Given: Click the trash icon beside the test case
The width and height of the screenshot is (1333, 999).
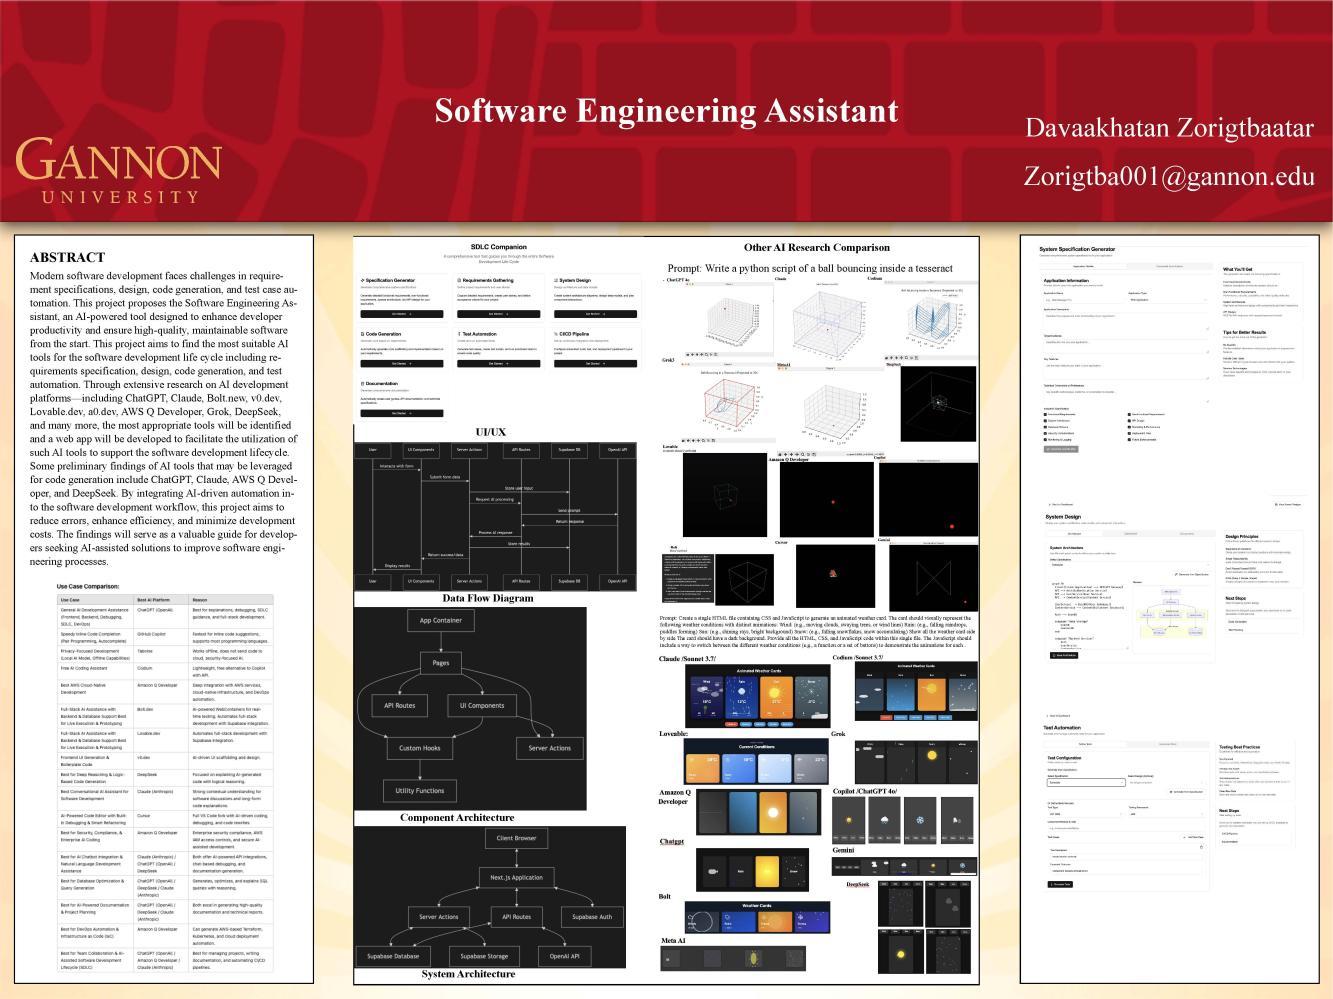Looking at the screenshot, I should click(x=1201, y=847).
